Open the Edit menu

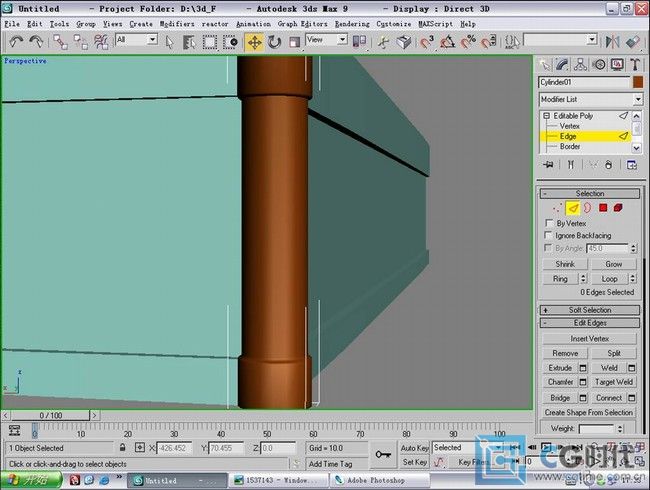tap(35, 24)
